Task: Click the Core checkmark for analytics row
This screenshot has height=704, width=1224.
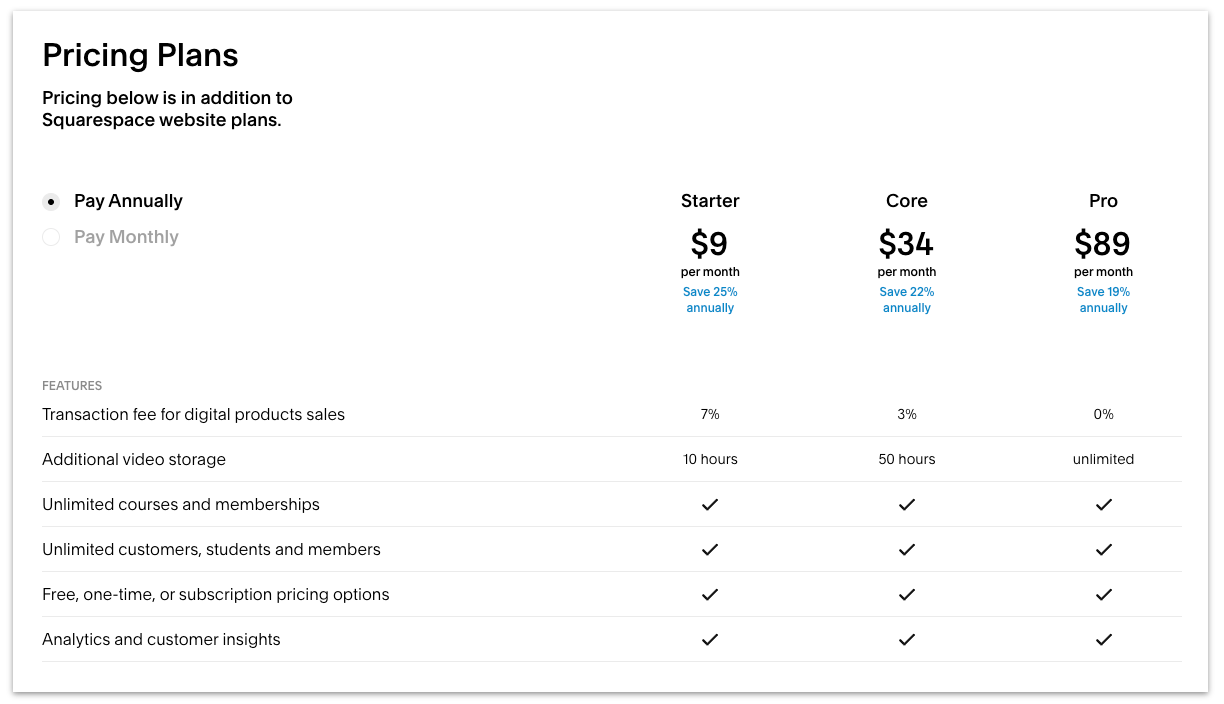Action: tap(906, 639)
